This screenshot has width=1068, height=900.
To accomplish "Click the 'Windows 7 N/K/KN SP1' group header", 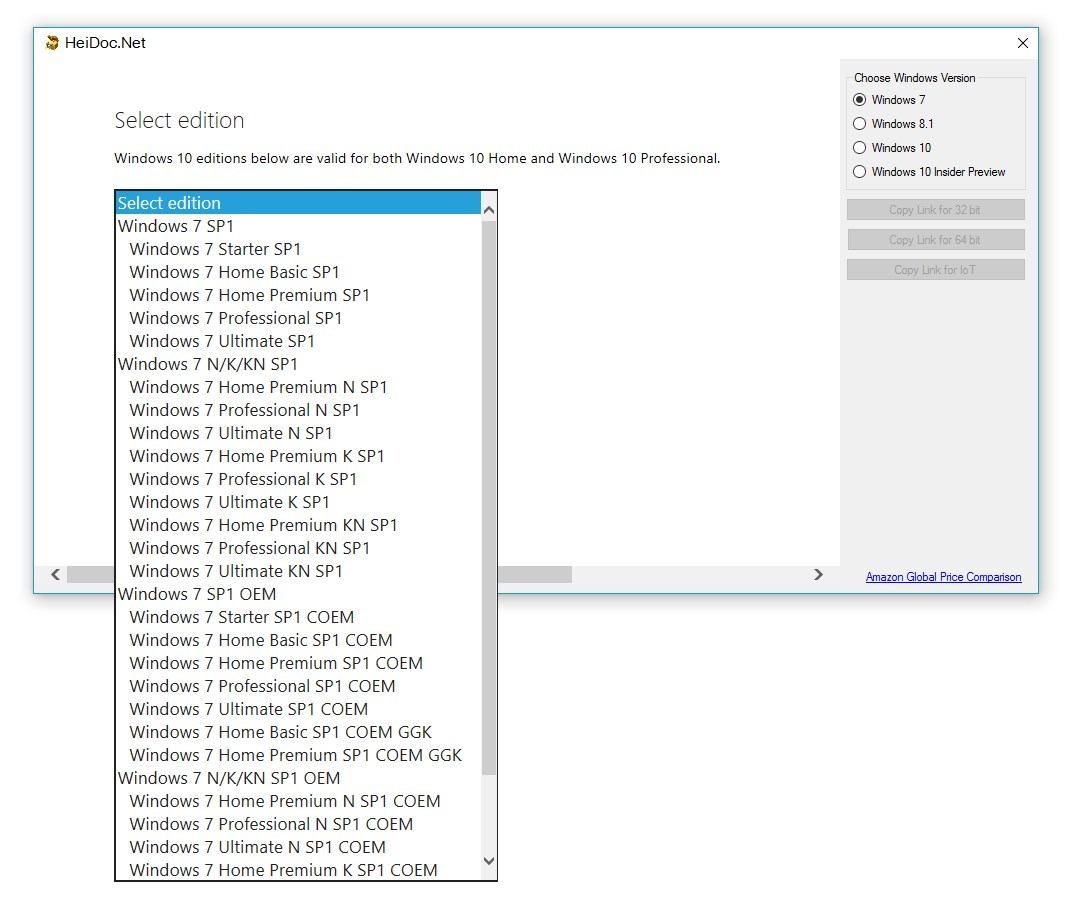I will click(x=298, y=364).
